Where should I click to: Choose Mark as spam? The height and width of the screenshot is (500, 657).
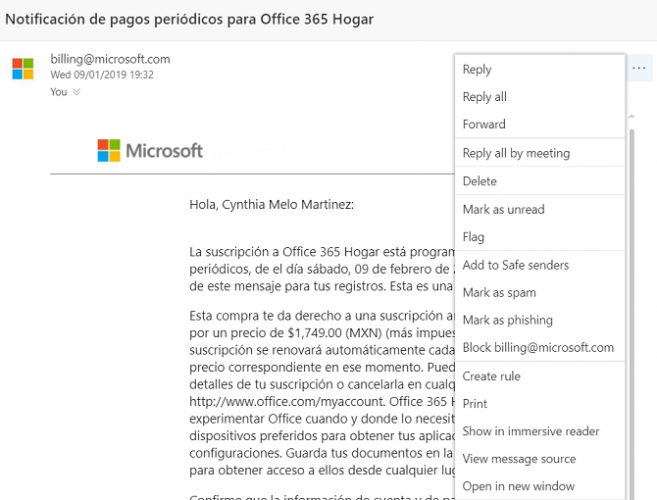click(x=540, y=293)
